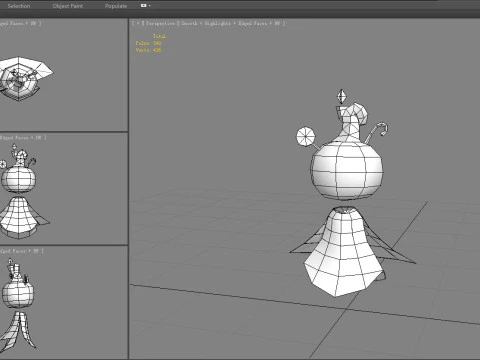Open the Perspective view label menu

point(160,23)
